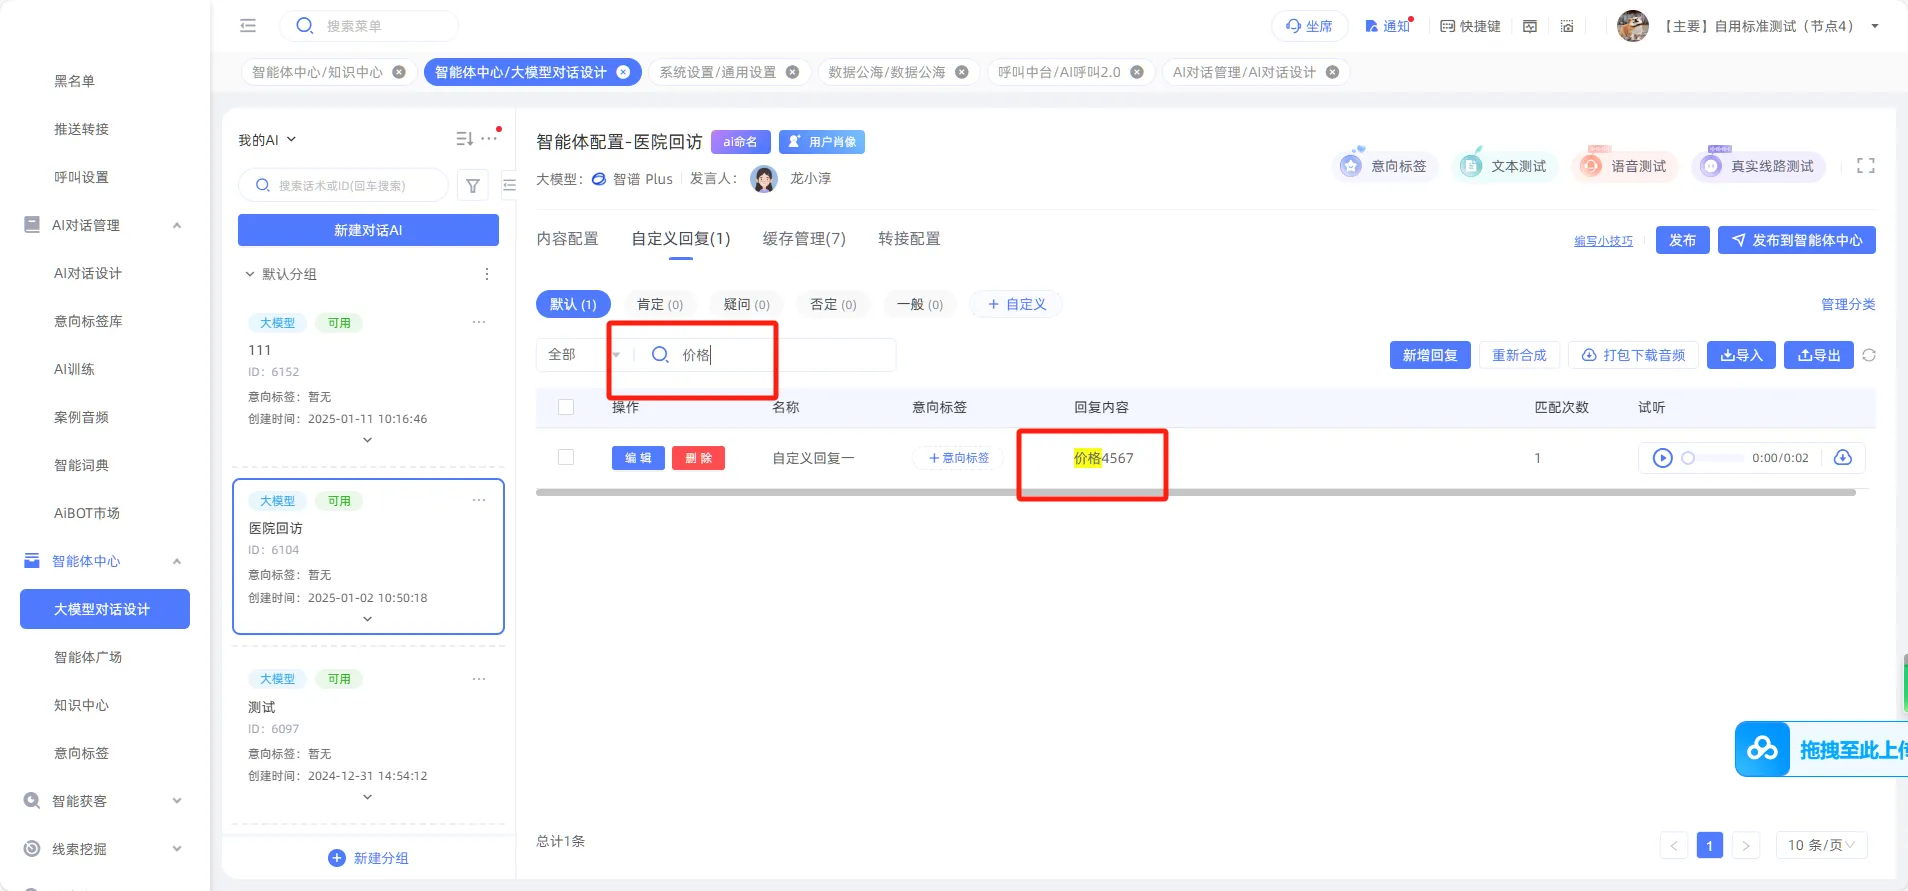Click 新建对话AI button
The image size is (1908, 891).
point(368,230)
